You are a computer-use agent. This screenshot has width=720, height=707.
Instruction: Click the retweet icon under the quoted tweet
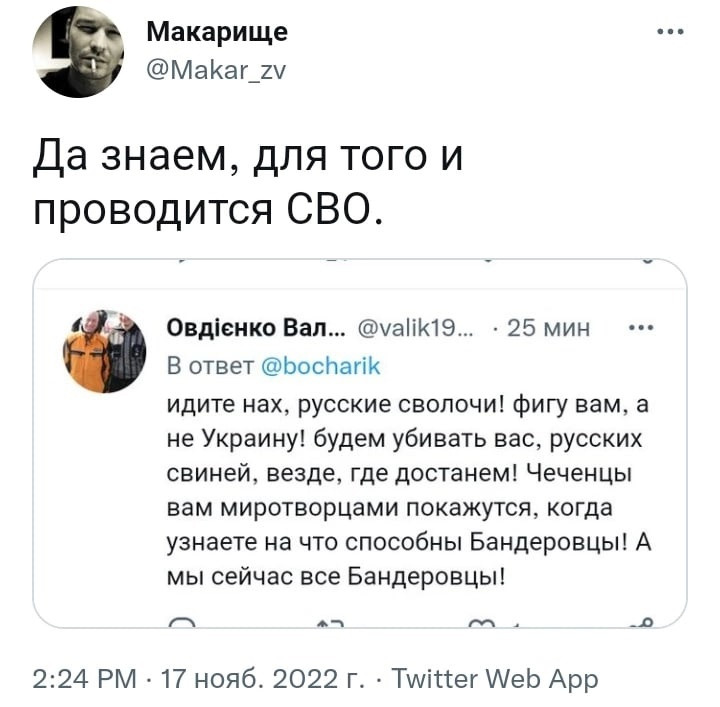point(330,622)
